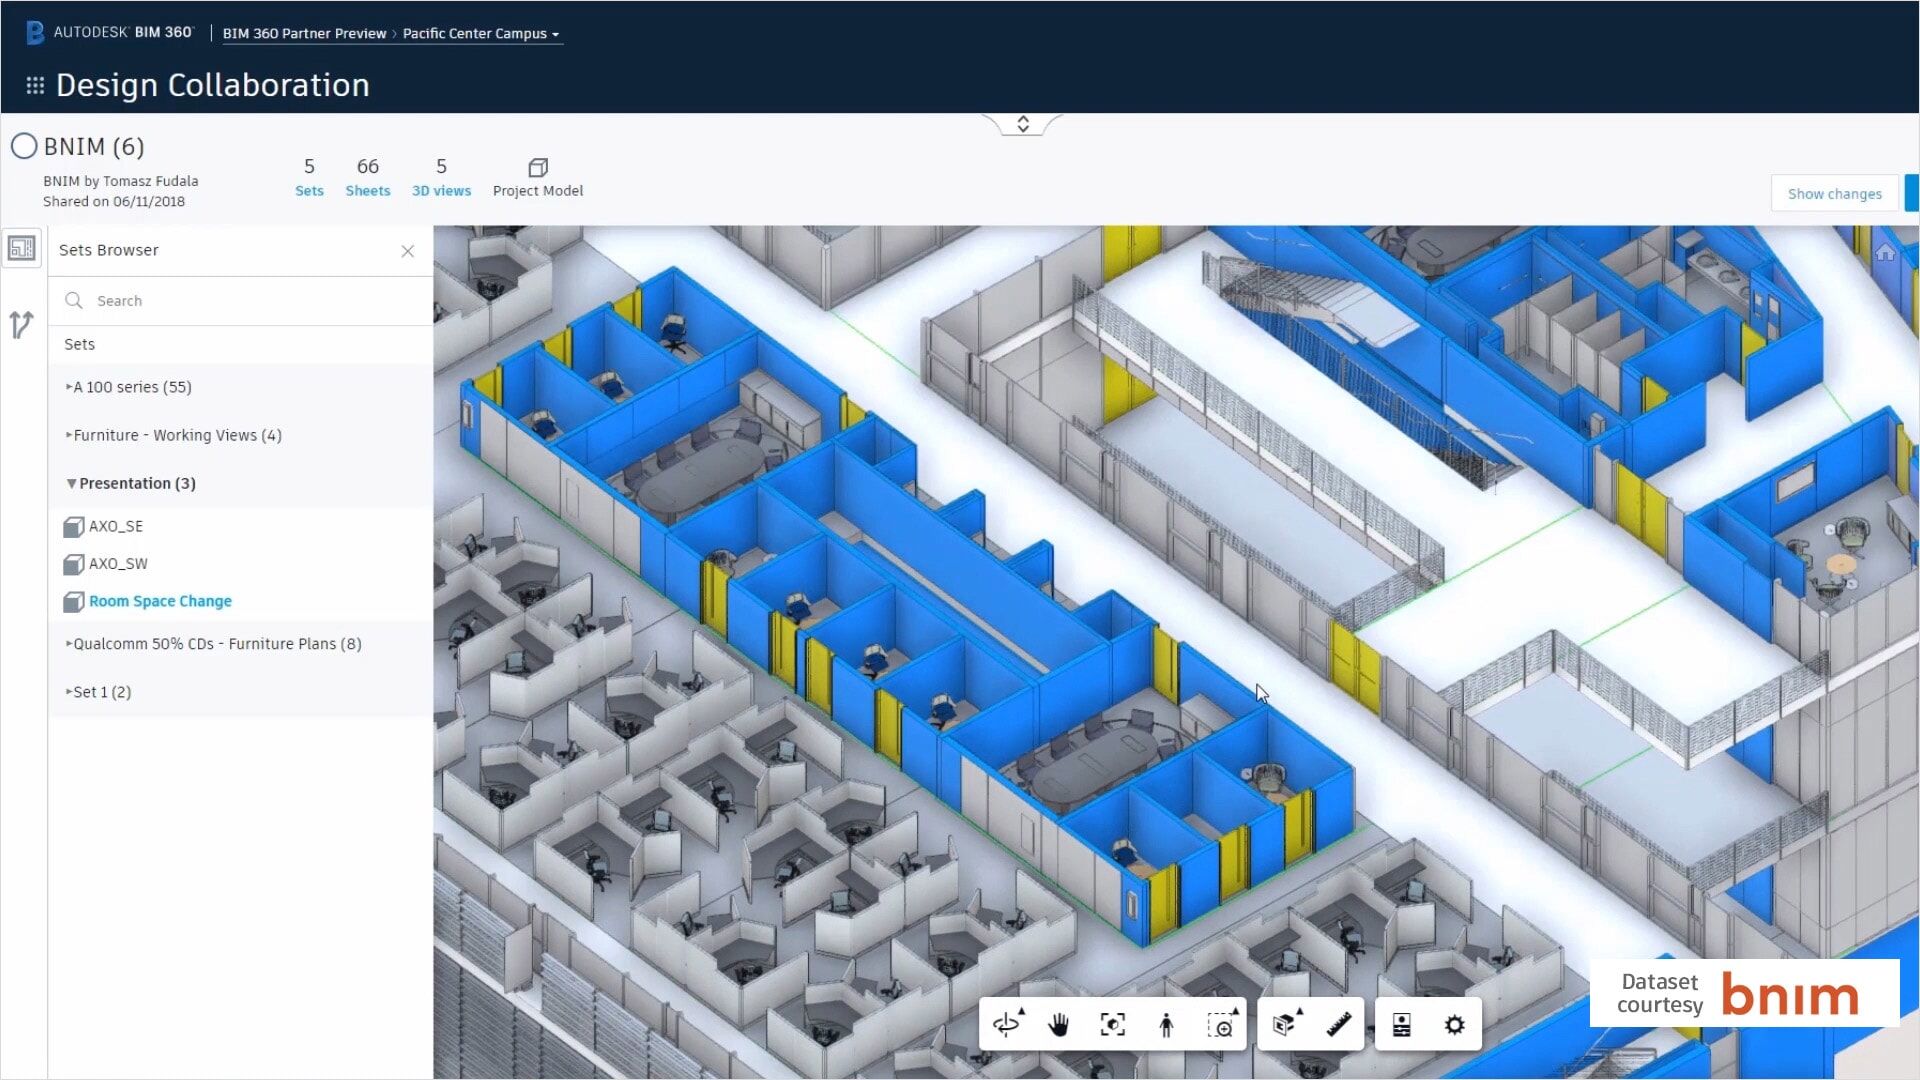Click the Section analysis cube icon

tap(1284, 1024)
